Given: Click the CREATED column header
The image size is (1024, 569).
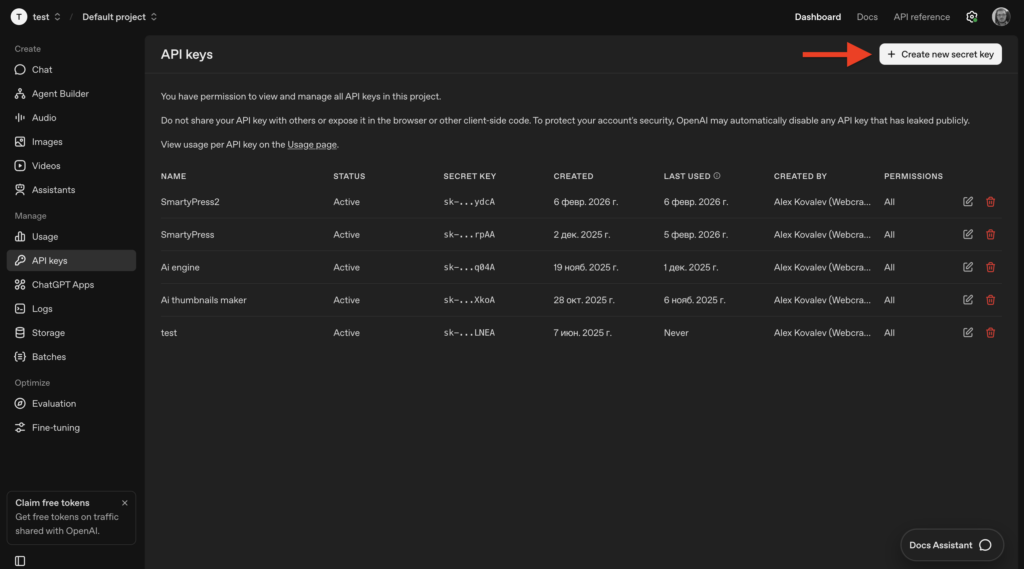Looking at the screenshot, I should [x=573, y=176].
